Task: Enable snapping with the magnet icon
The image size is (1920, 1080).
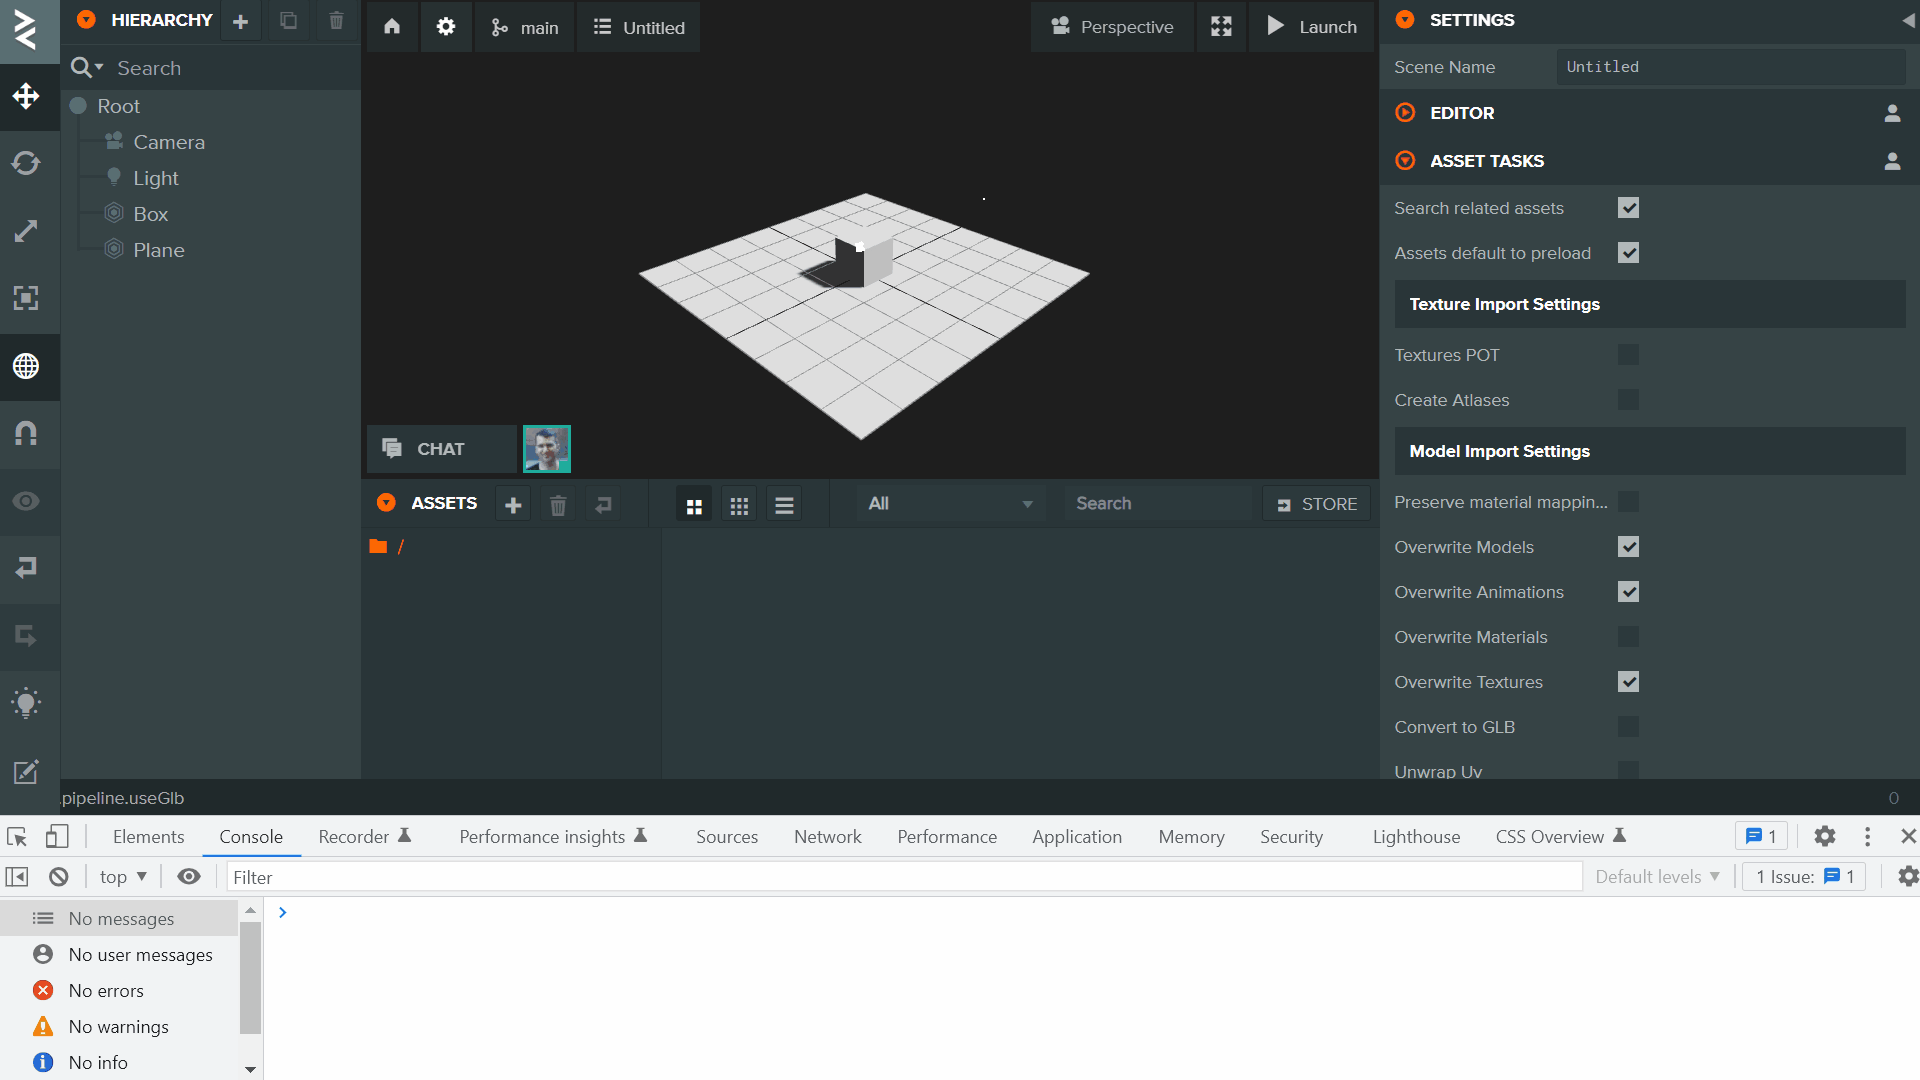Action: tap(25, 433)
